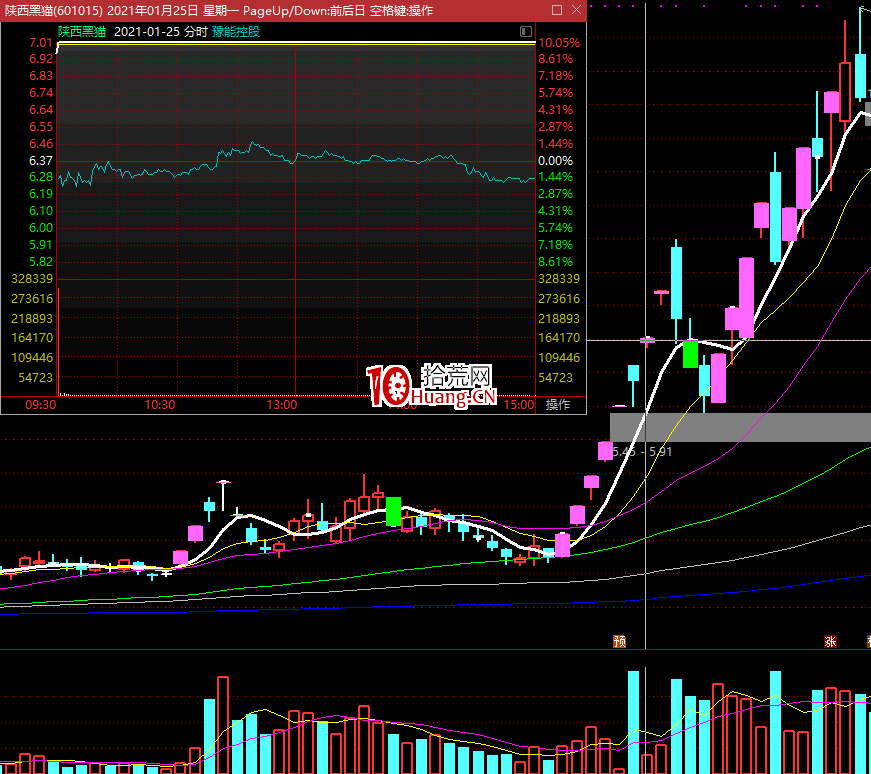Click the white 6.37 previous close price label
This screenshot has height=774, width=871.
[41, 161]
